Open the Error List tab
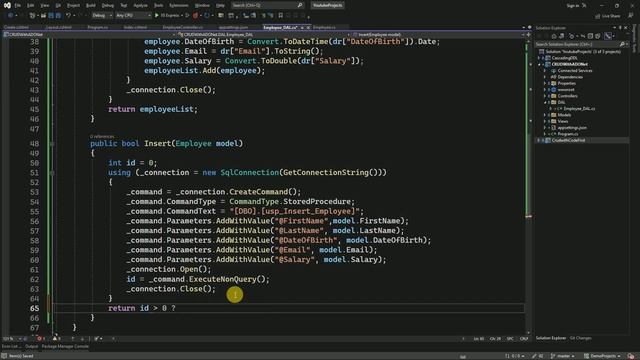 click(11, 347)
